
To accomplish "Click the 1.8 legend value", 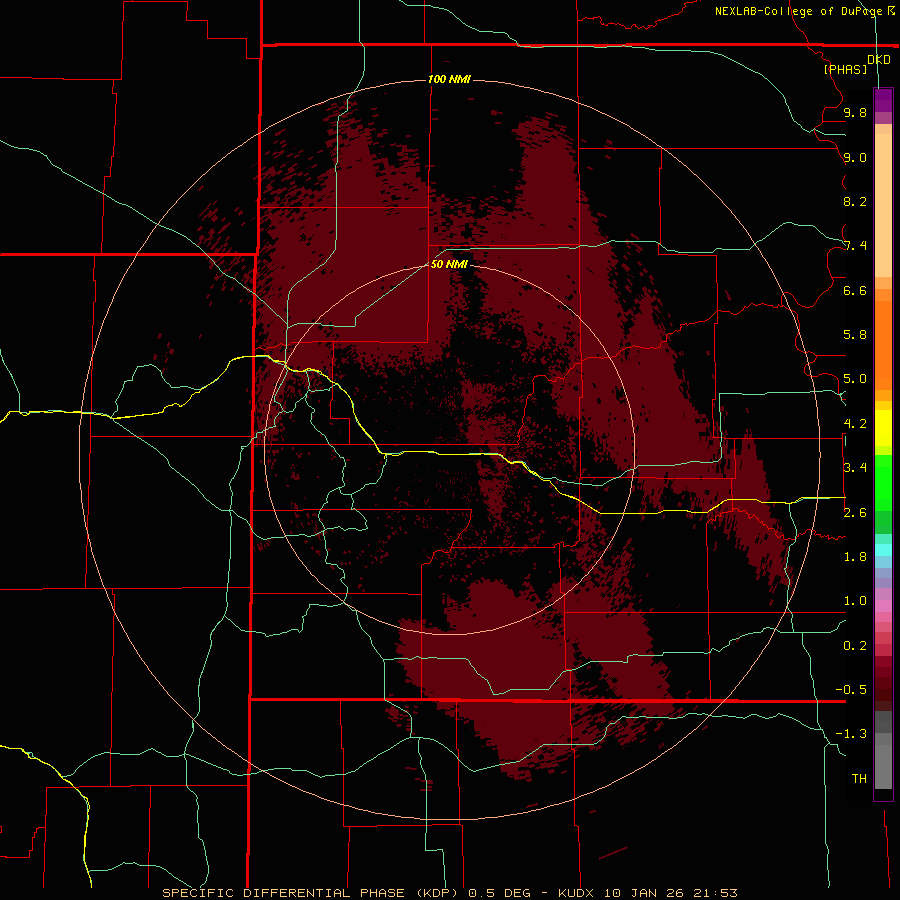I will [855, 557].
